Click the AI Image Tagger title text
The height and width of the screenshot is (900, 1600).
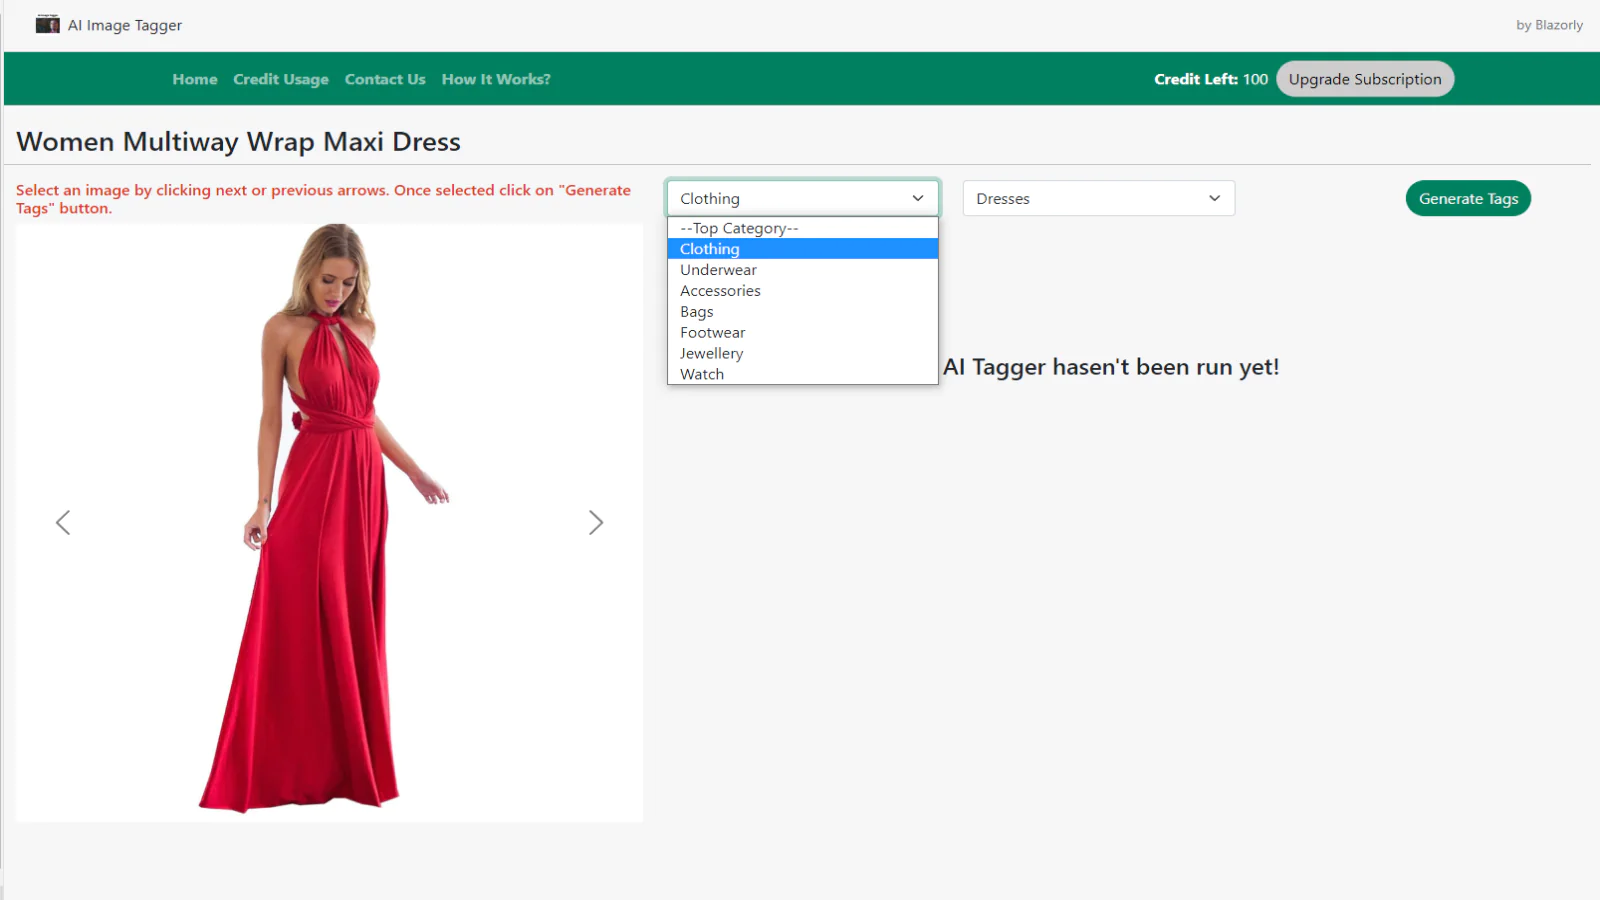pos(125,25)
